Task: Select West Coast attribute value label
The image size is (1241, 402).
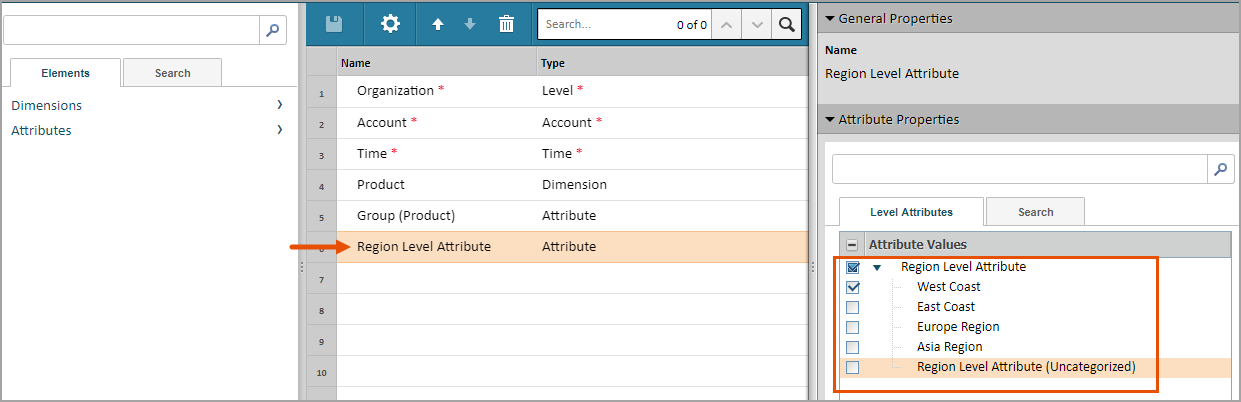Action: tap(949, 287)
